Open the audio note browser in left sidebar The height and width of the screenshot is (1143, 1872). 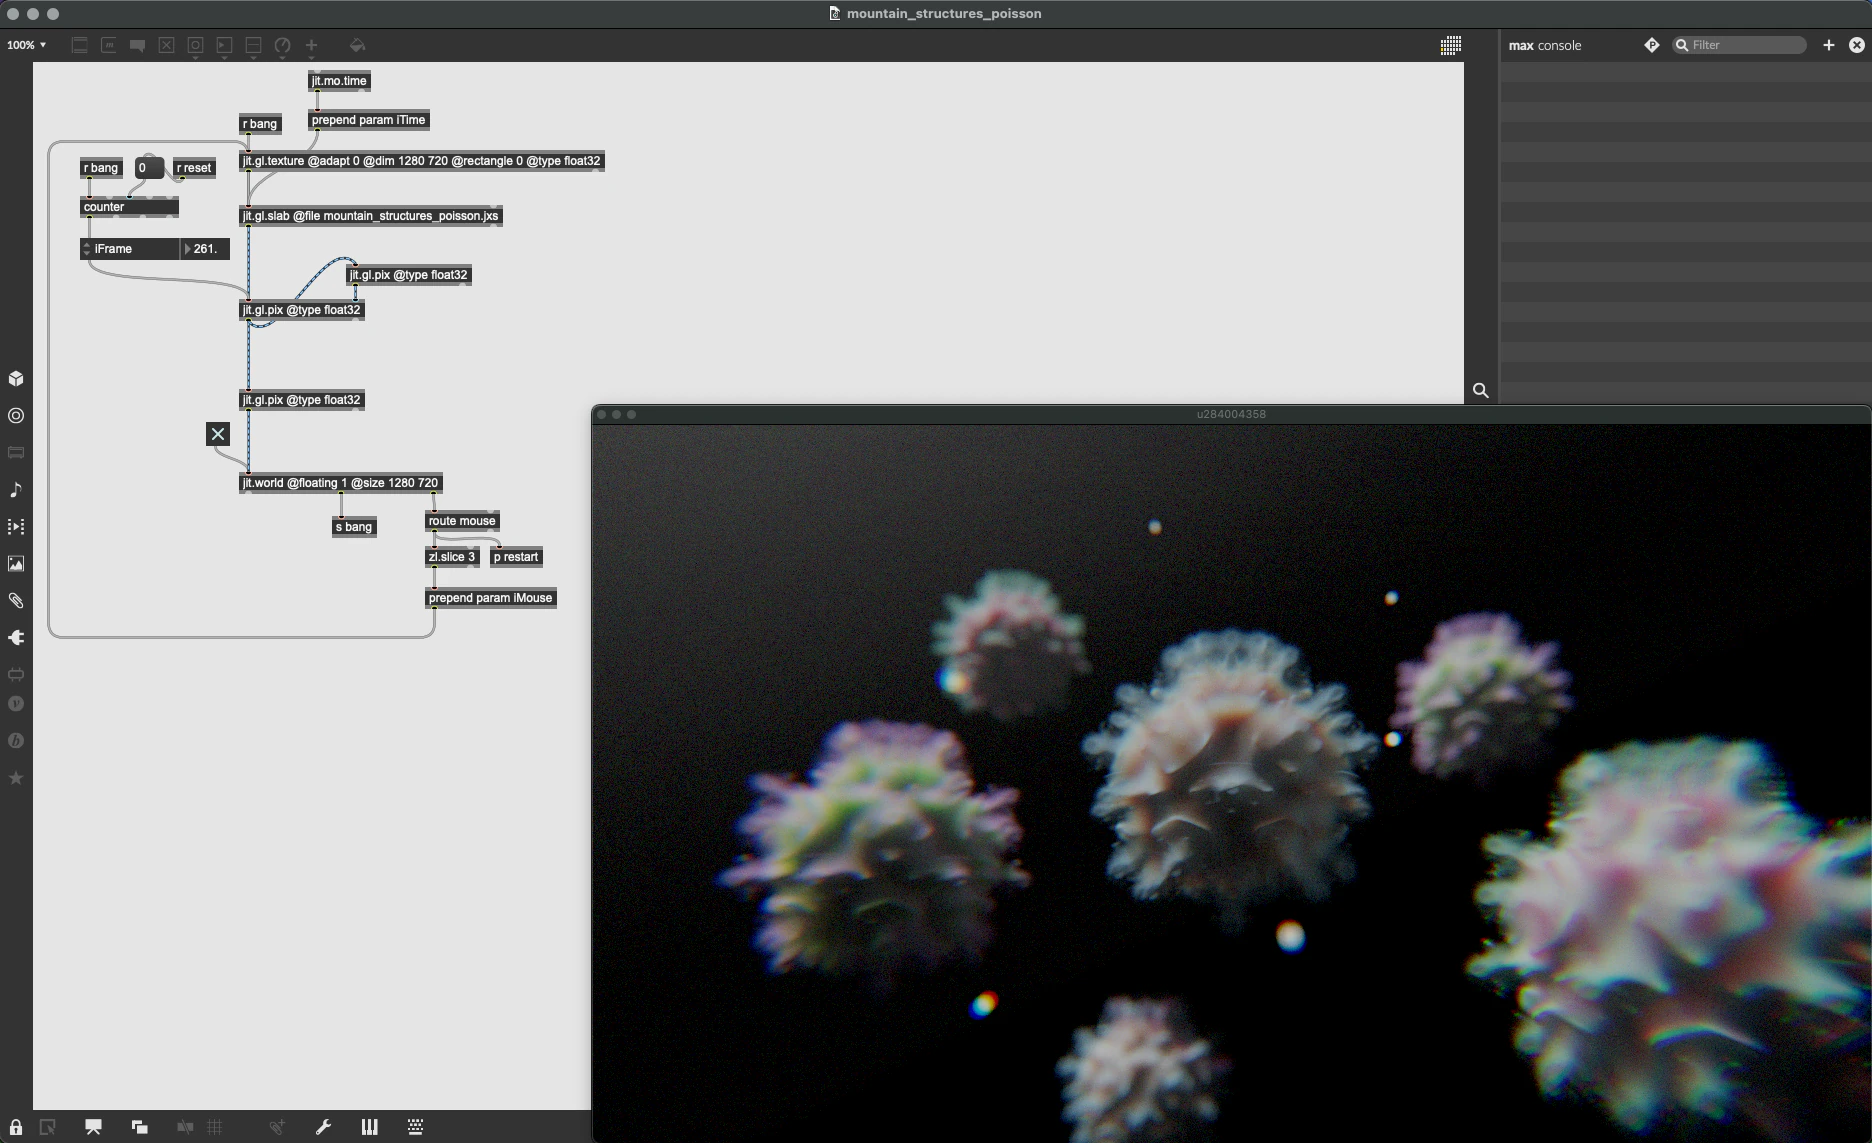[16, 490]
